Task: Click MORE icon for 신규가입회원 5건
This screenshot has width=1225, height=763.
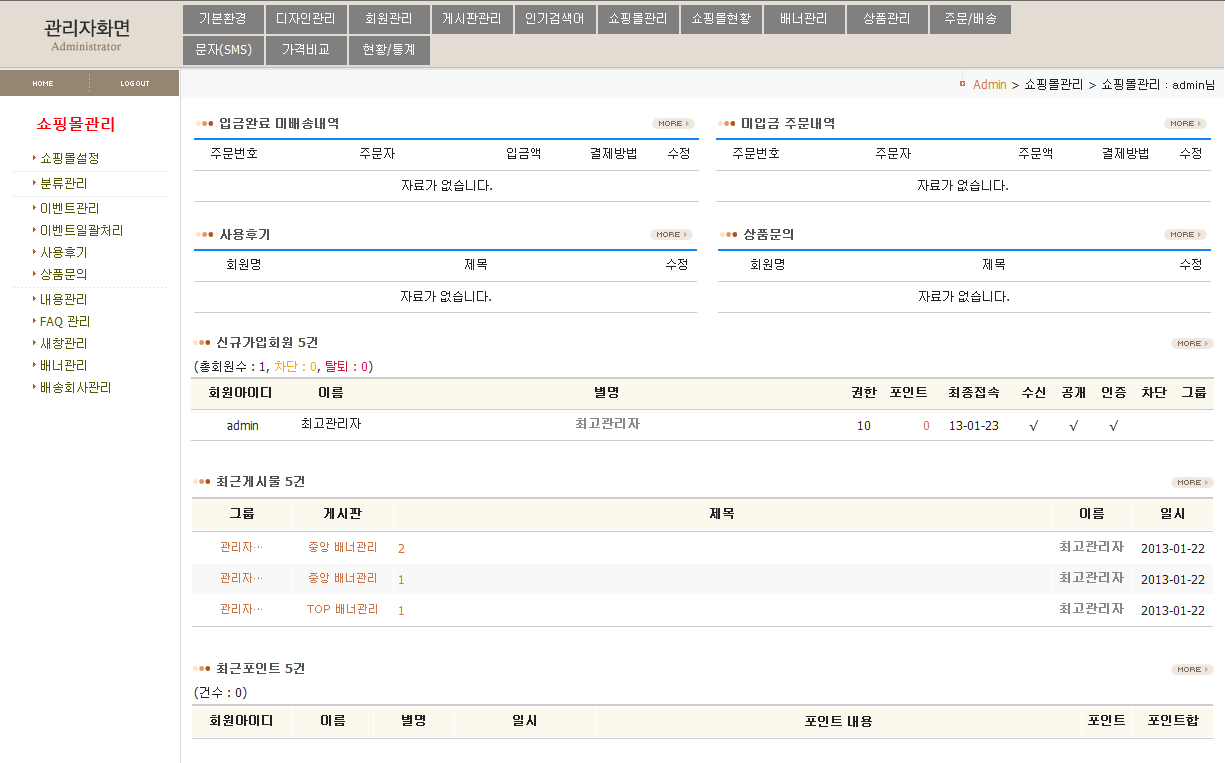Action: click(1192, 344)
